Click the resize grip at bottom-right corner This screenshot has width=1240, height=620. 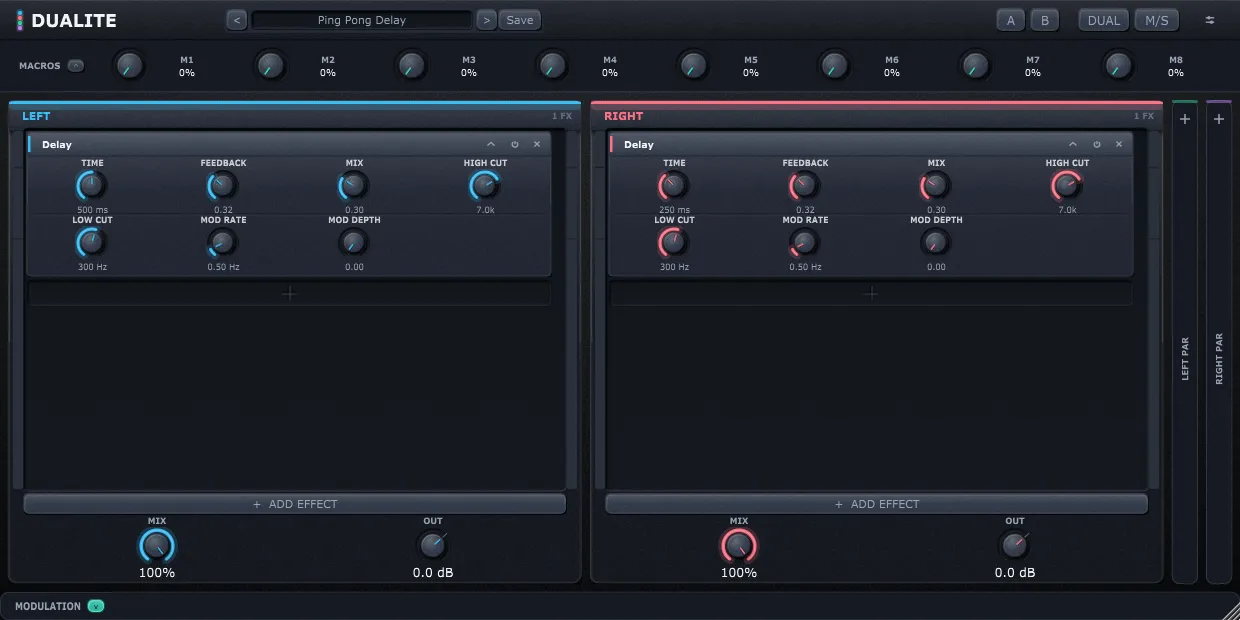tap(1229, 609)
